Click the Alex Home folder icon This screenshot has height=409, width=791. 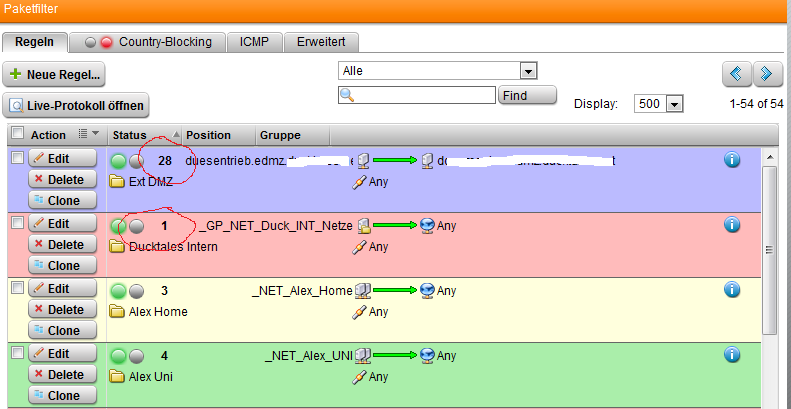click(x=117, y=311)
